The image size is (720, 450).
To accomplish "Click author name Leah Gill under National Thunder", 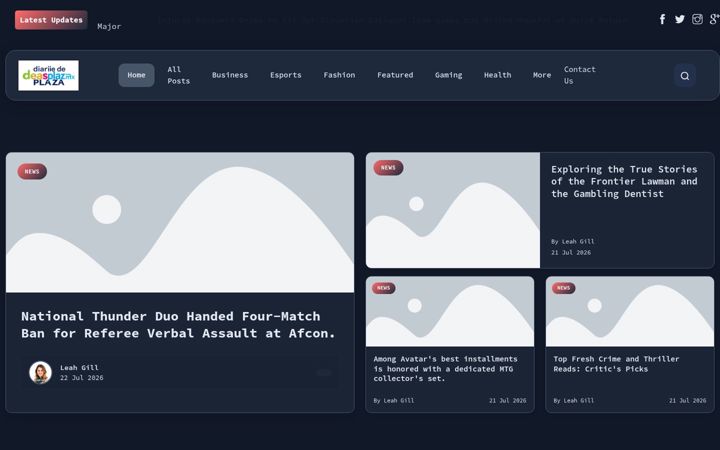I will (x=79, y=368).
